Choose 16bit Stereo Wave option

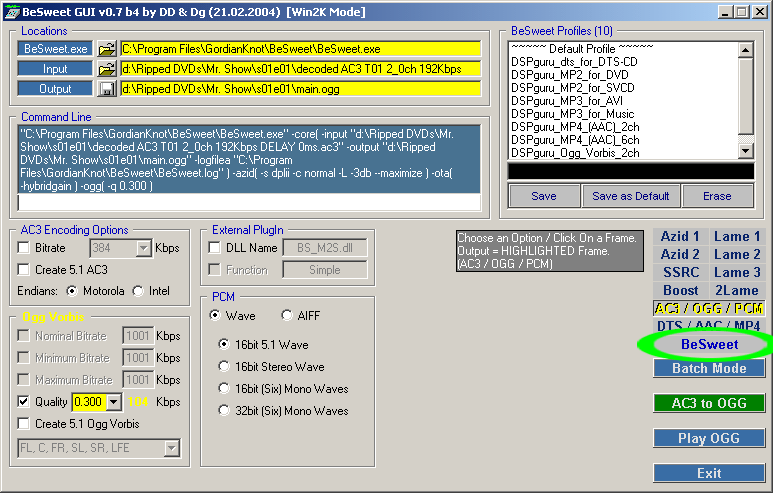(224, 366)
